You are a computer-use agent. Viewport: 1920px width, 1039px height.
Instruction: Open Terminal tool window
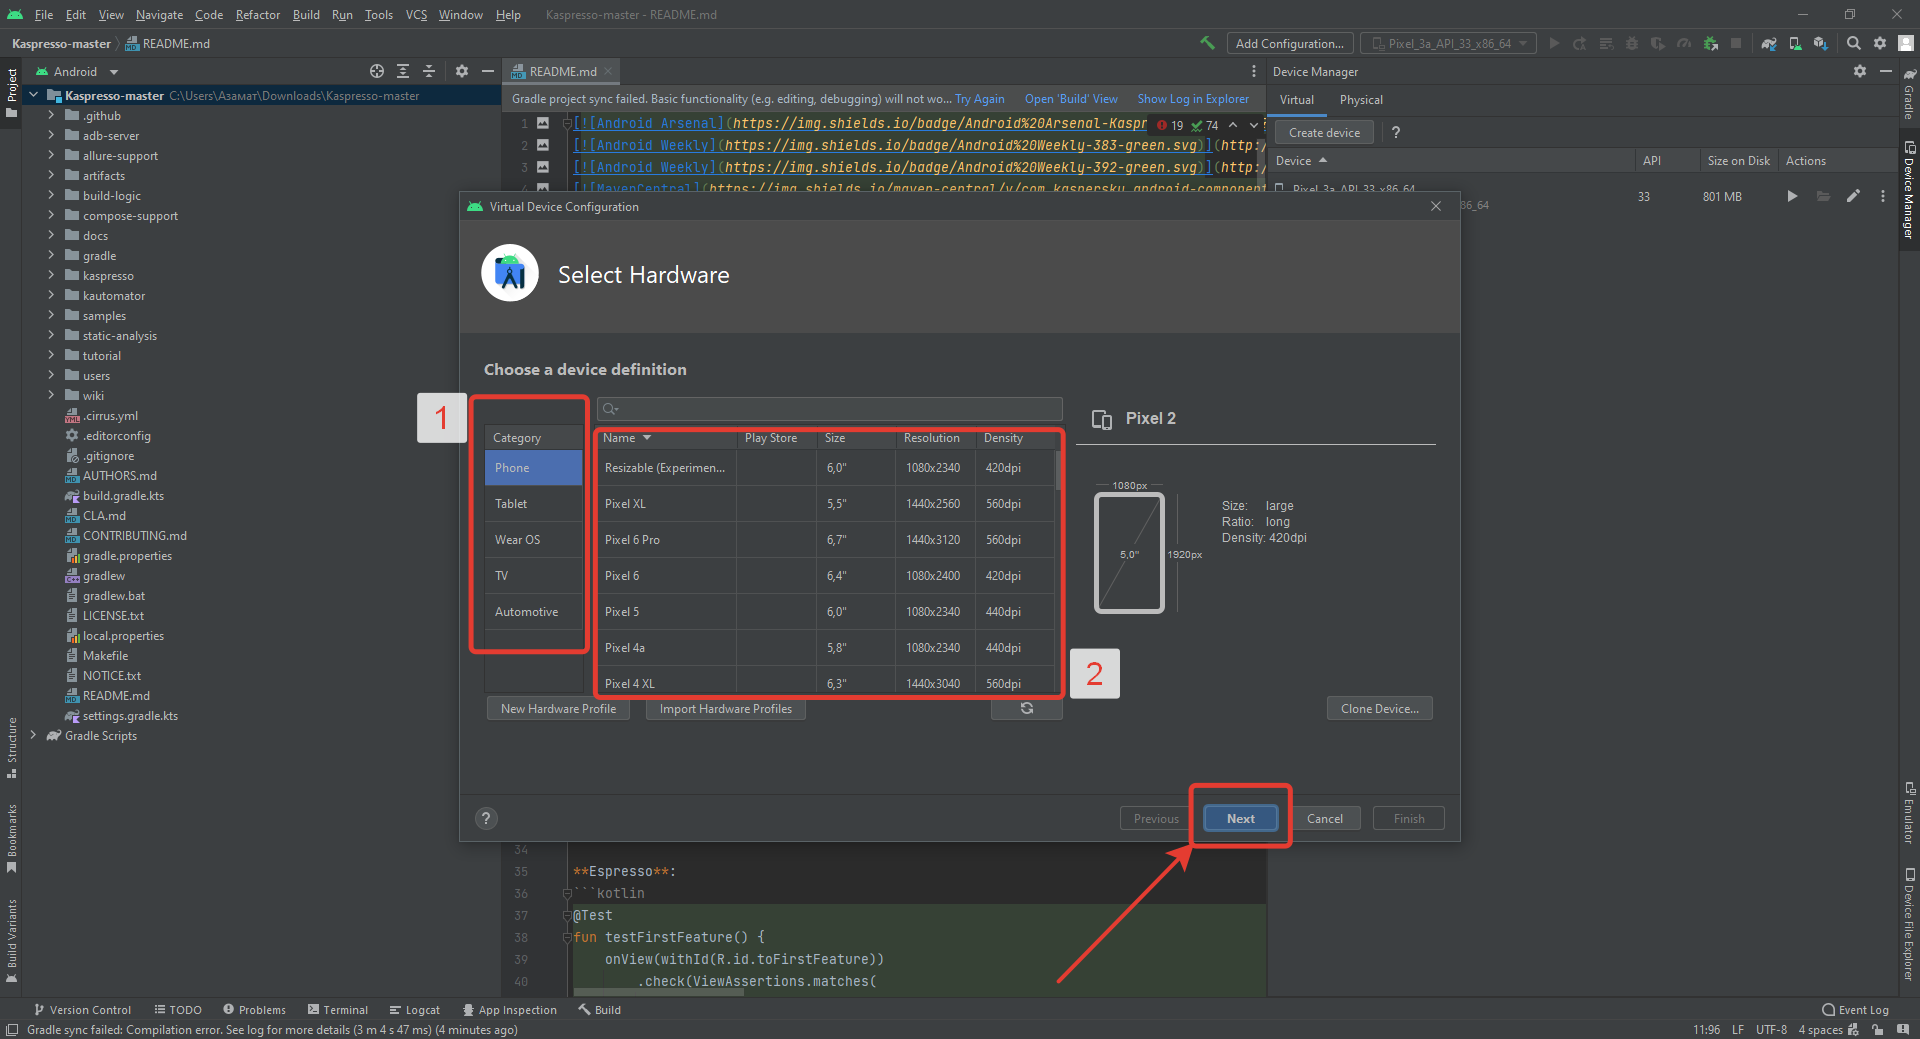[x=338, y=1009]
